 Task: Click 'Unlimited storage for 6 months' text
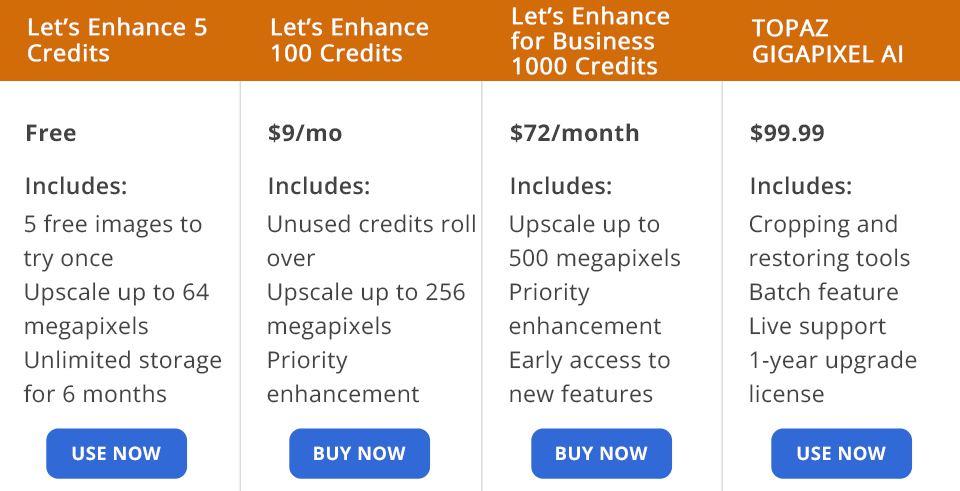pos(122,377)
